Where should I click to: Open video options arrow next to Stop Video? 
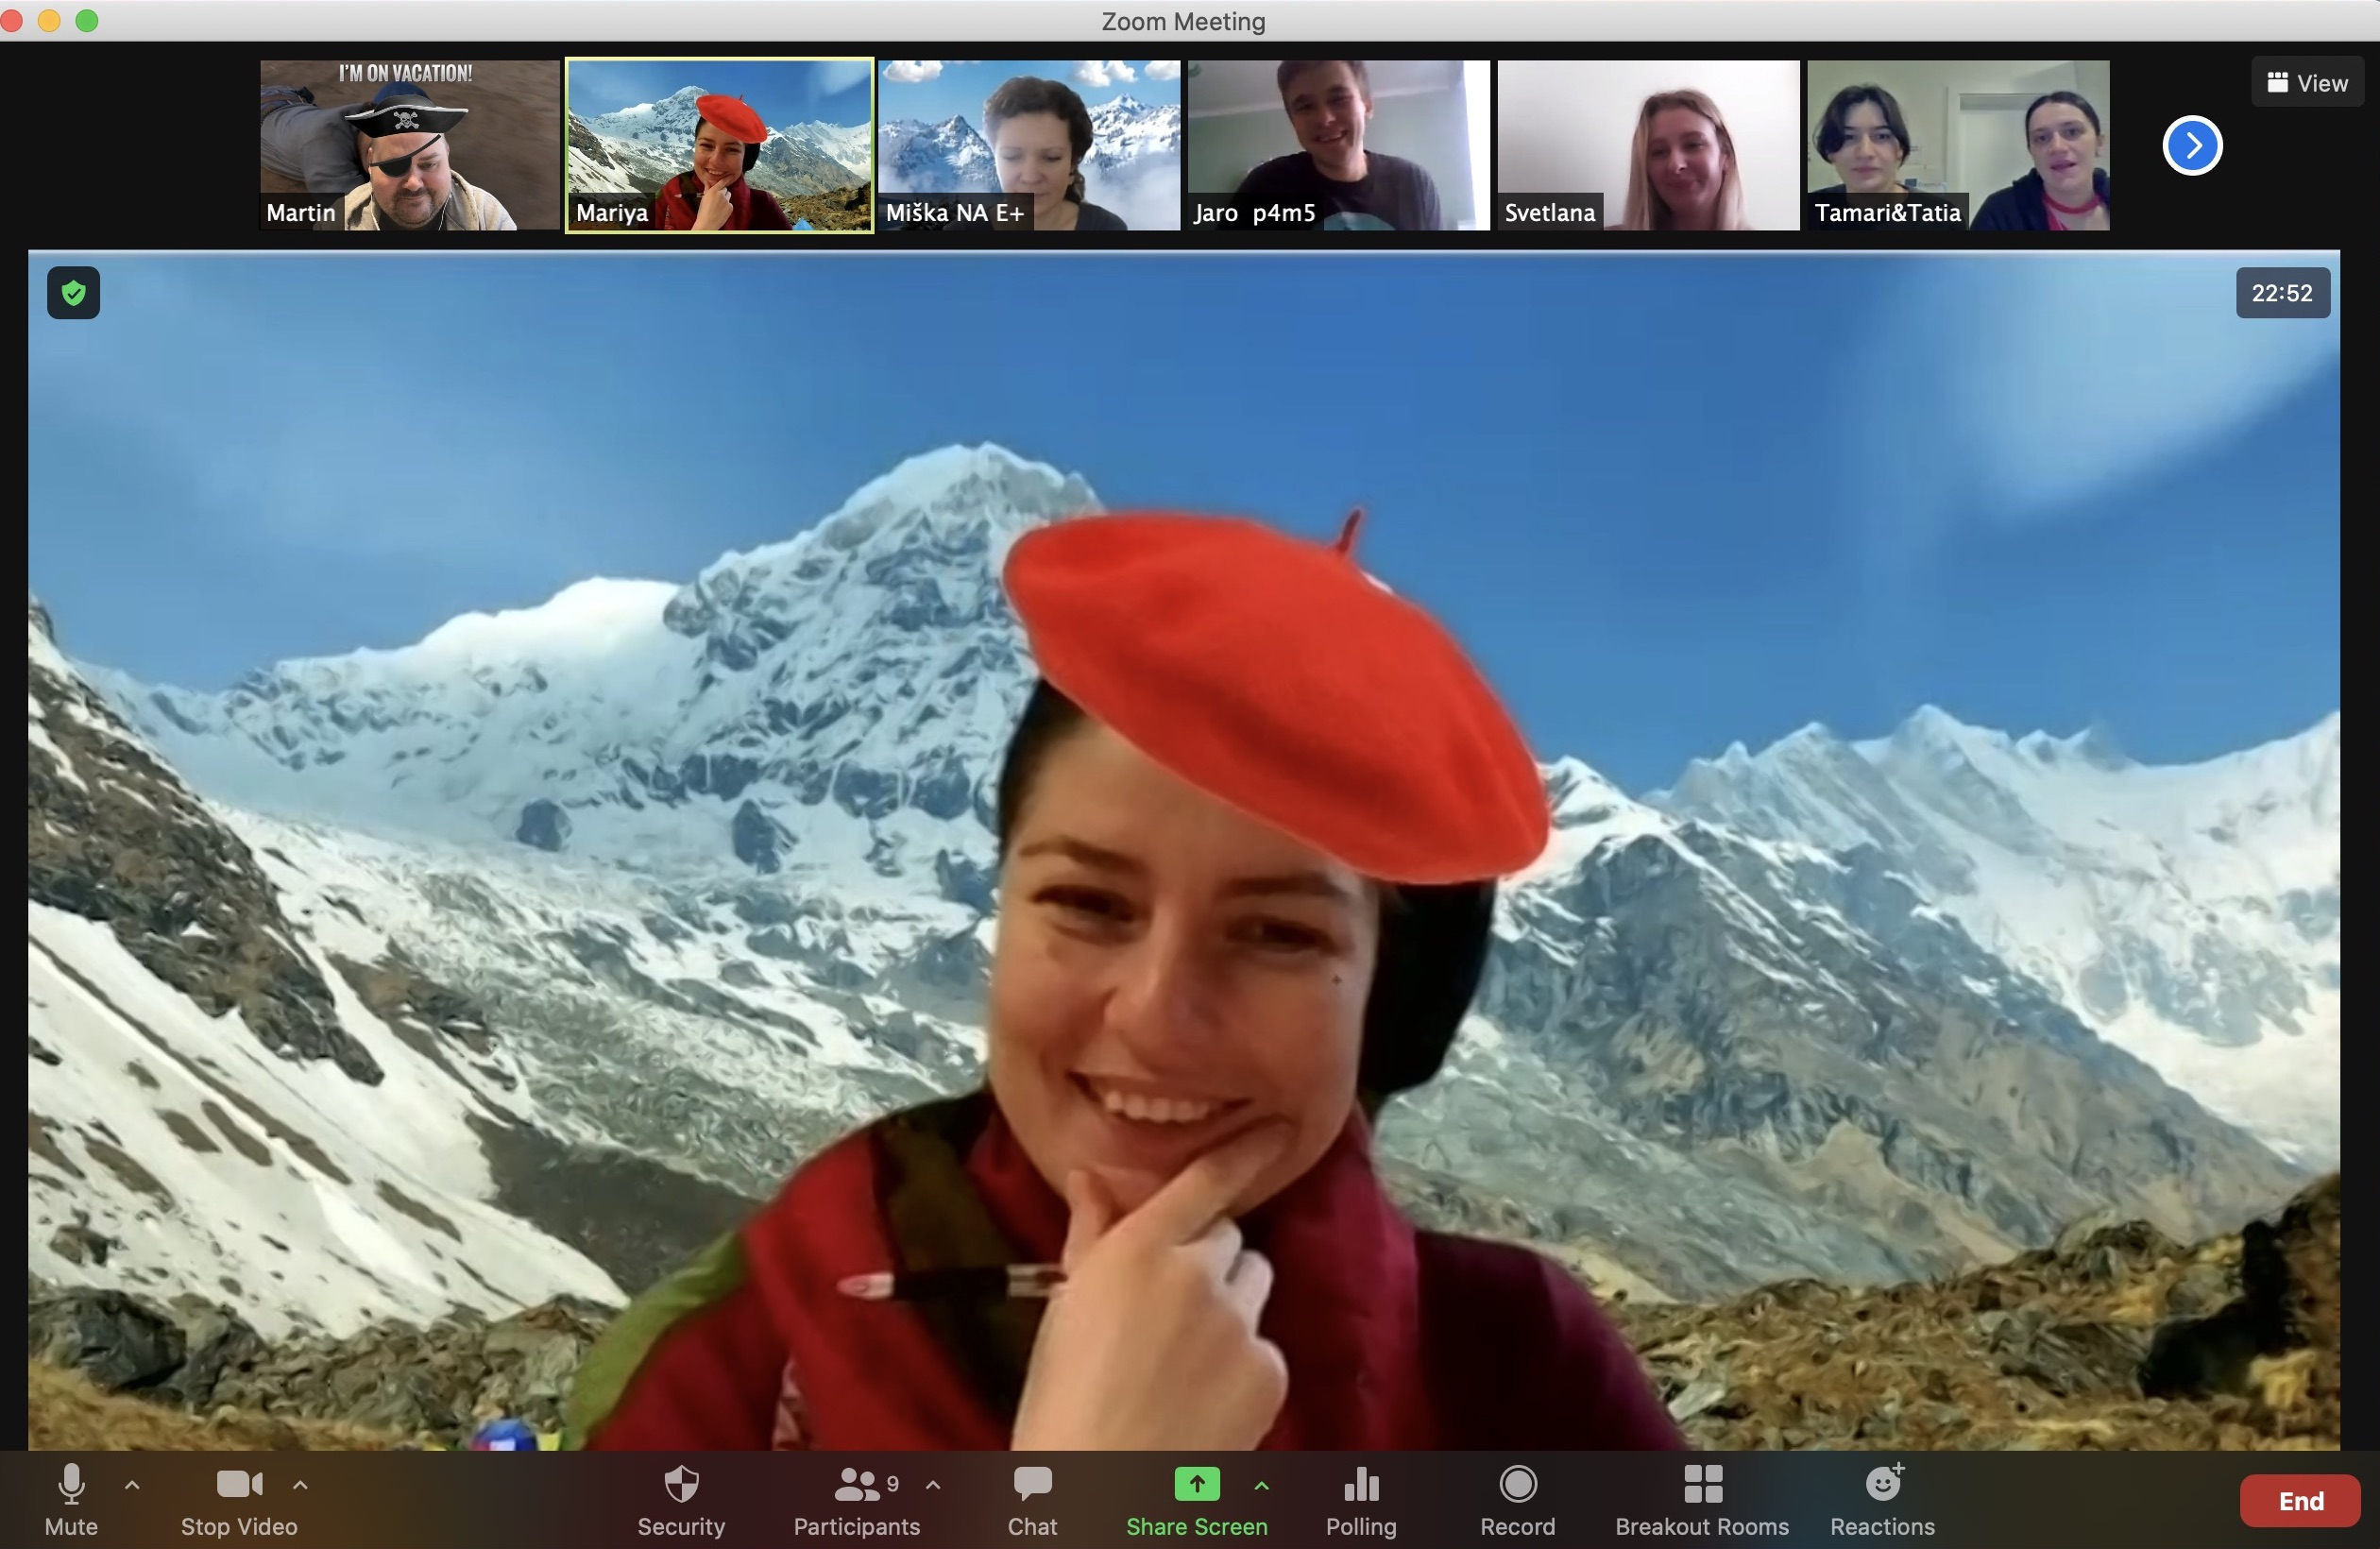click(300, 1485)
